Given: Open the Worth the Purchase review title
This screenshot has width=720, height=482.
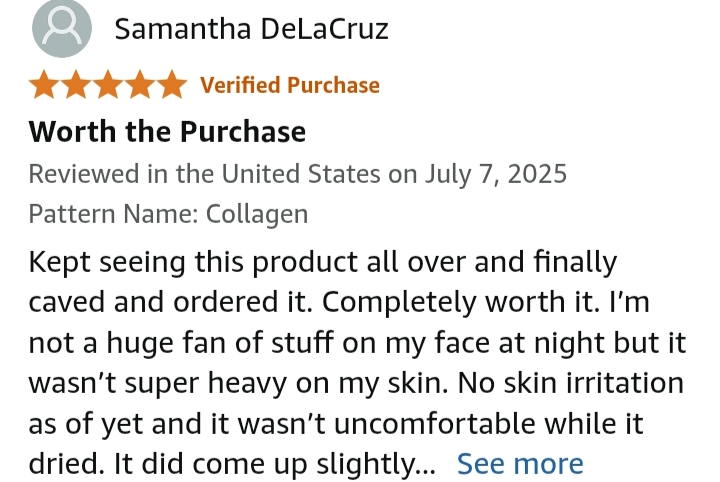Looking at the screenshot, I should coord(167,132).
